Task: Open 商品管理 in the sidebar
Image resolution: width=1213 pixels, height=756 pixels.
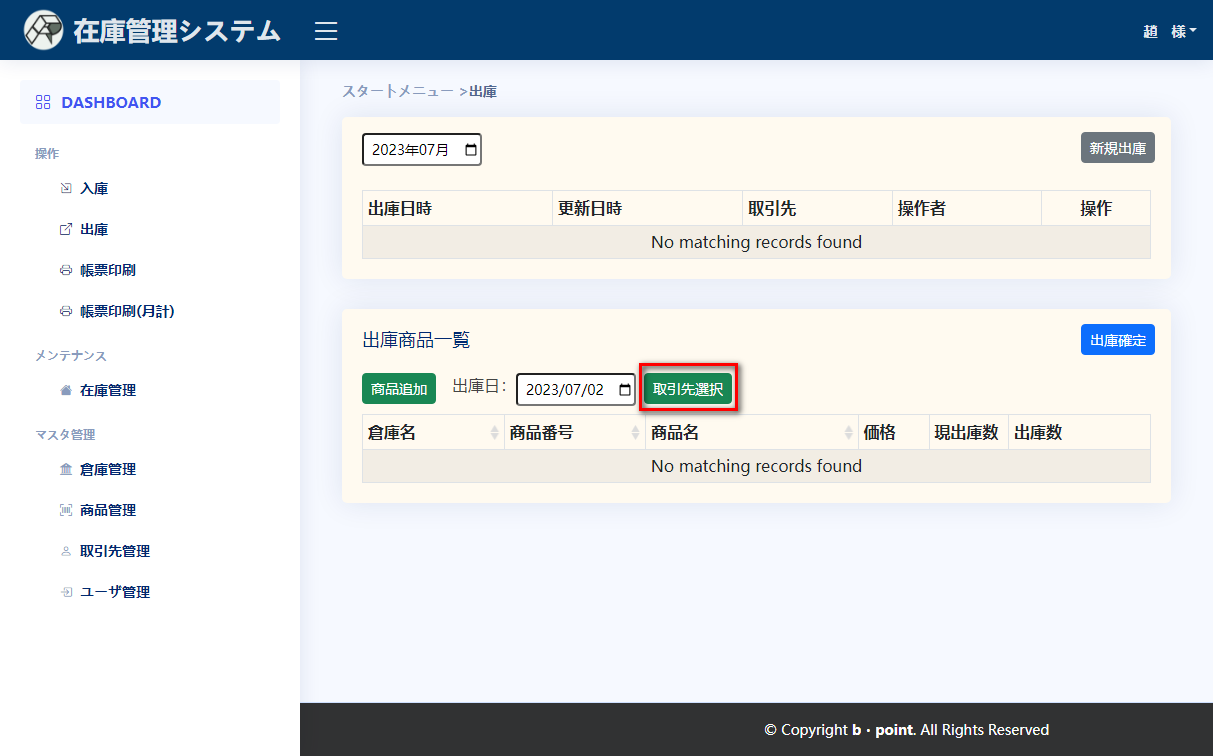Action: (107, 510)
